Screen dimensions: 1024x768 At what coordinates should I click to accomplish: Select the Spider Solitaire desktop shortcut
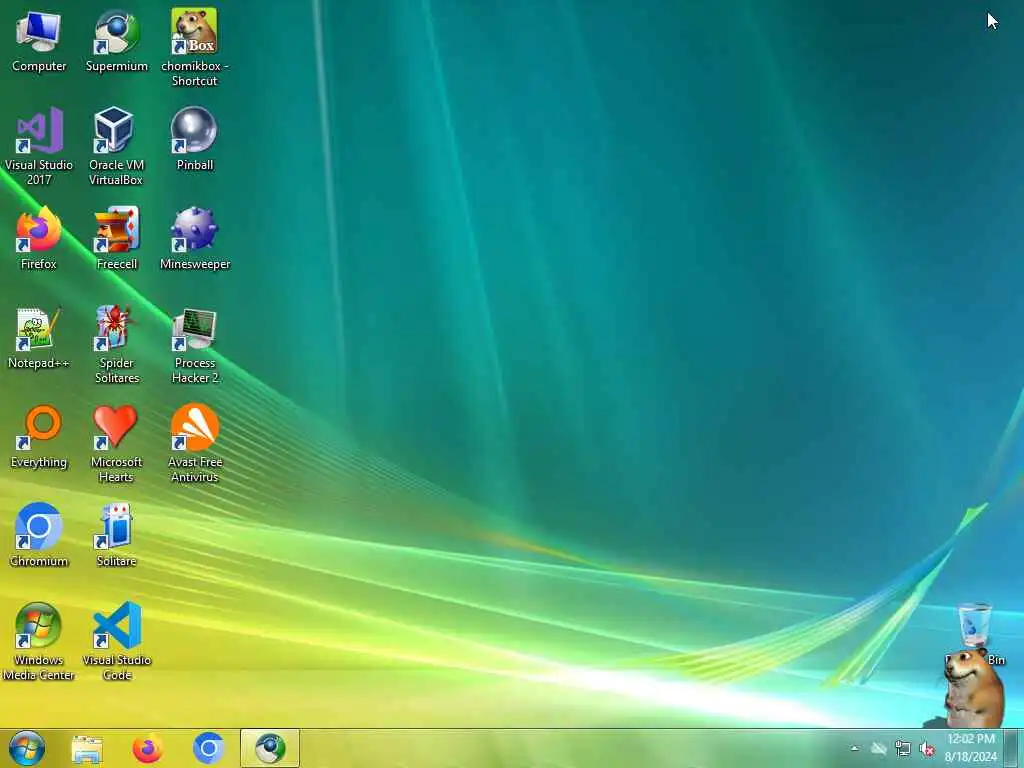pos(116,345)
